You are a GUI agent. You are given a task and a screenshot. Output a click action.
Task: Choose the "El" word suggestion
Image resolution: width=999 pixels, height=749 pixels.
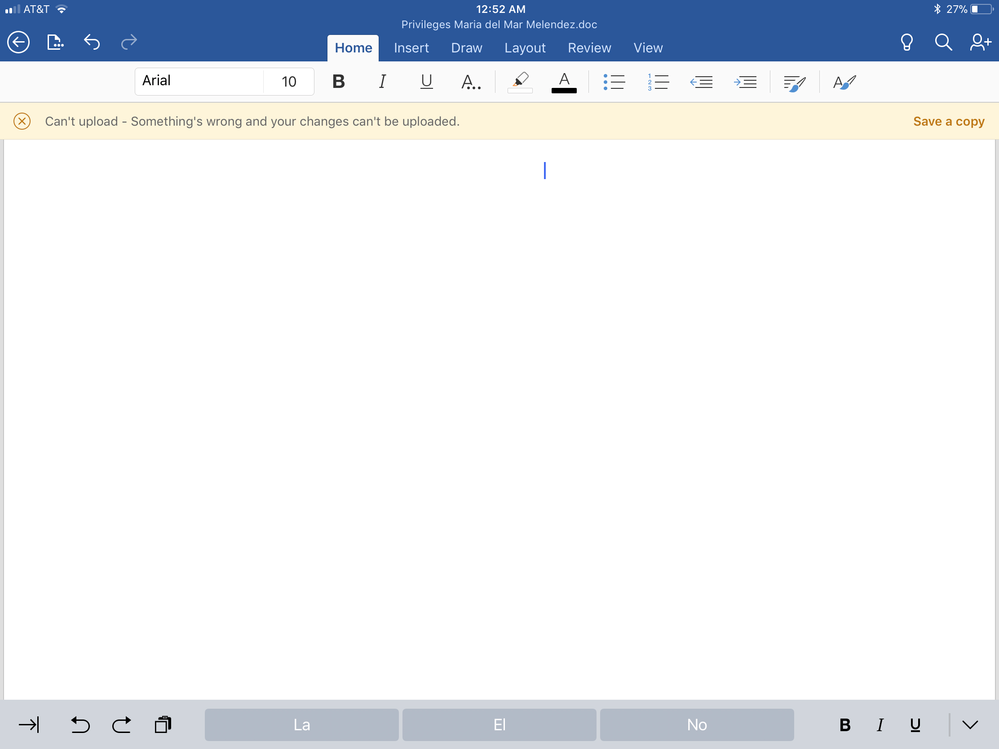499,725
